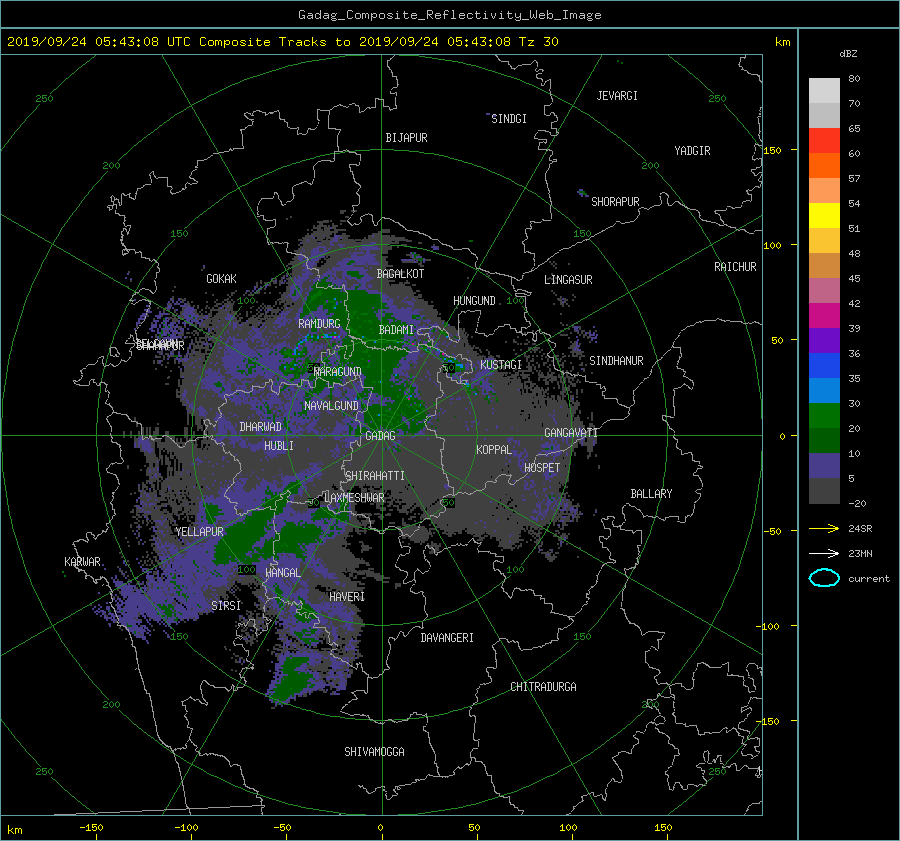This screenshot has height=841, width=900.
Task: Click the cyan ellipse 'current' legend icon
Action: click(824, 578)
